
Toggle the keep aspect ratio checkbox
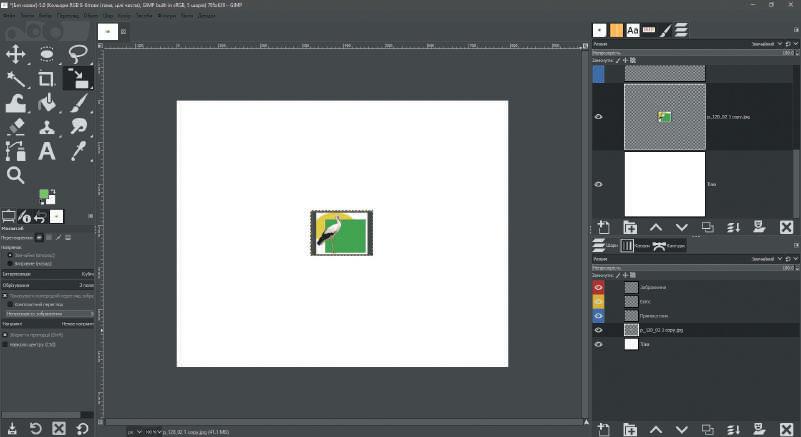5,335
